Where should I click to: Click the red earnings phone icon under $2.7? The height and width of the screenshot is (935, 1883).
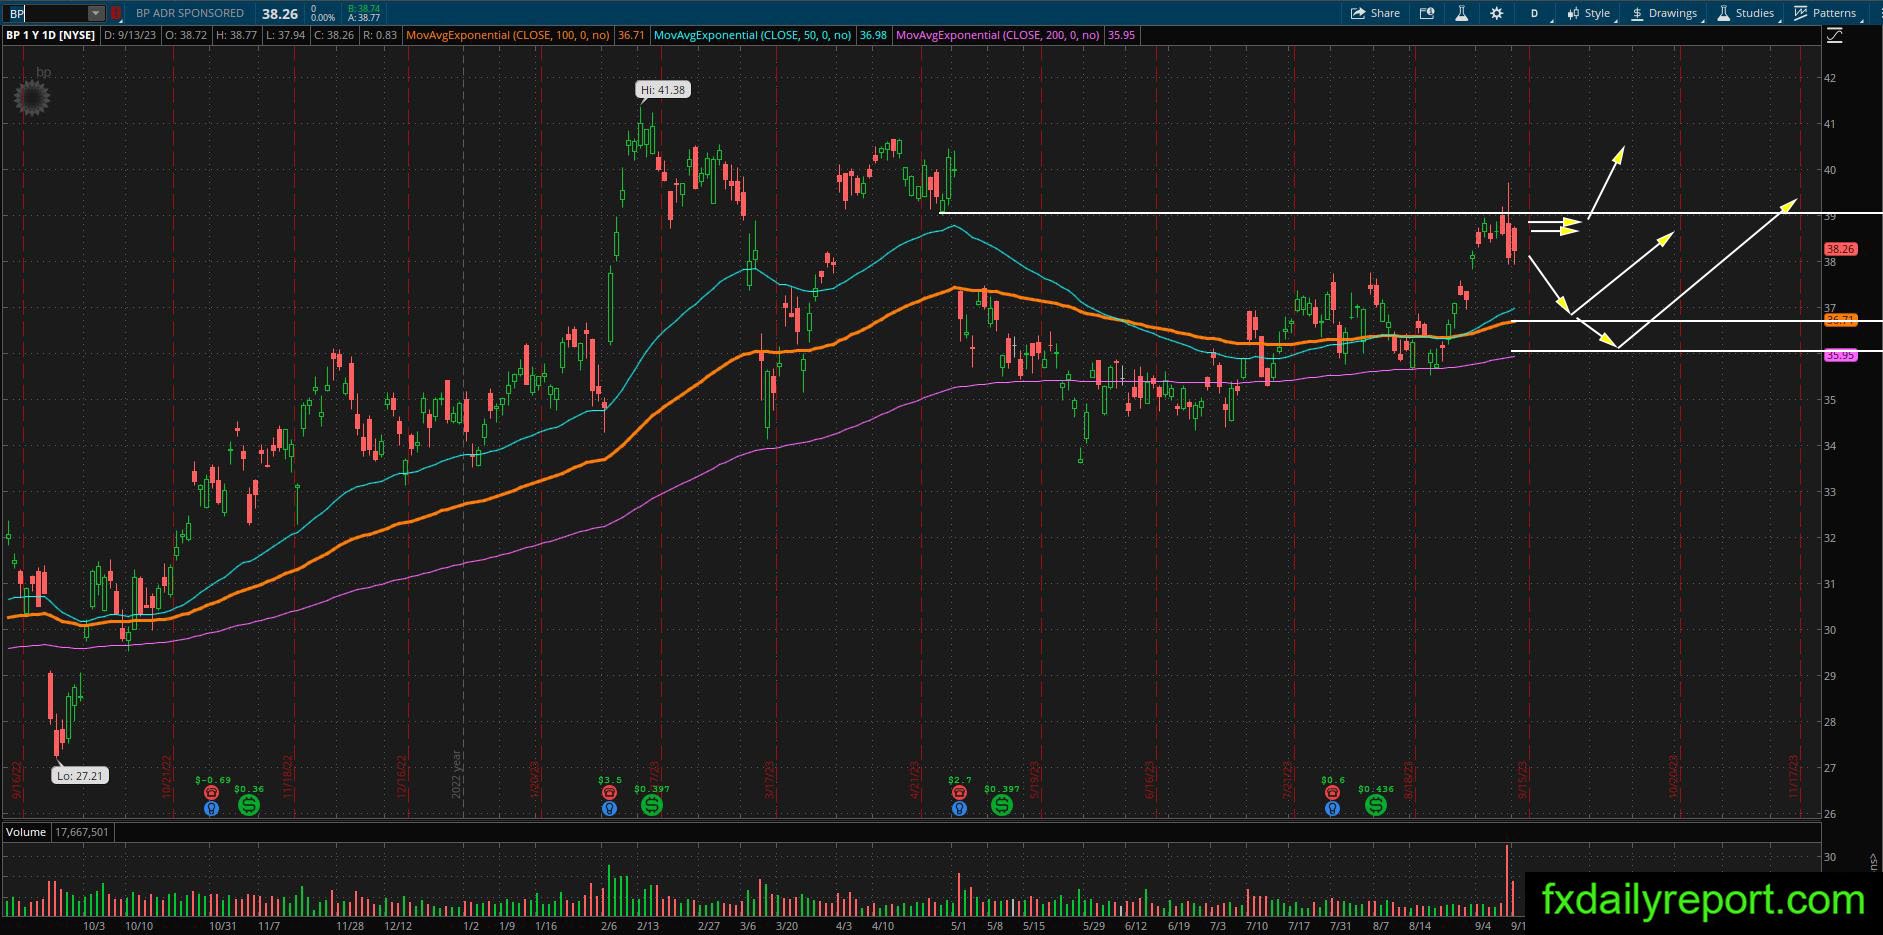point(959,793)
